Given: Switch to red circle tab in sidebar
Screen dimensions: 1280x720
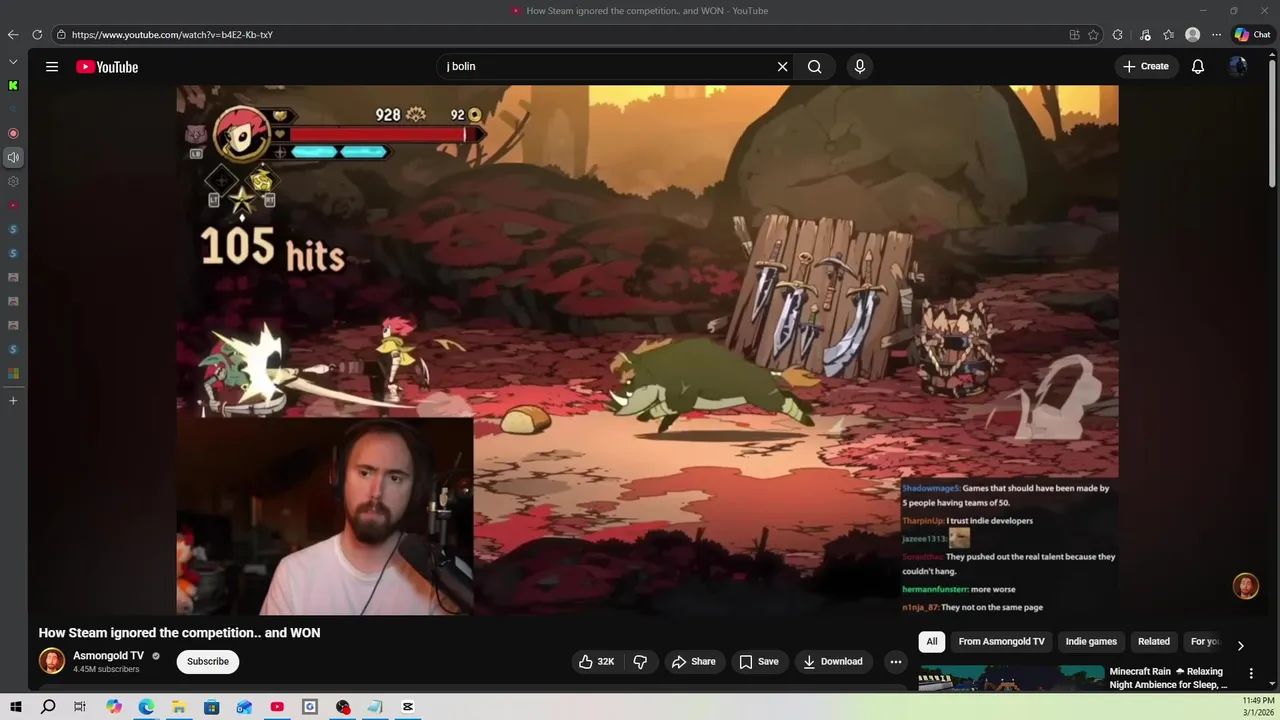Looking at the screenshot, I should click(13, 133).
